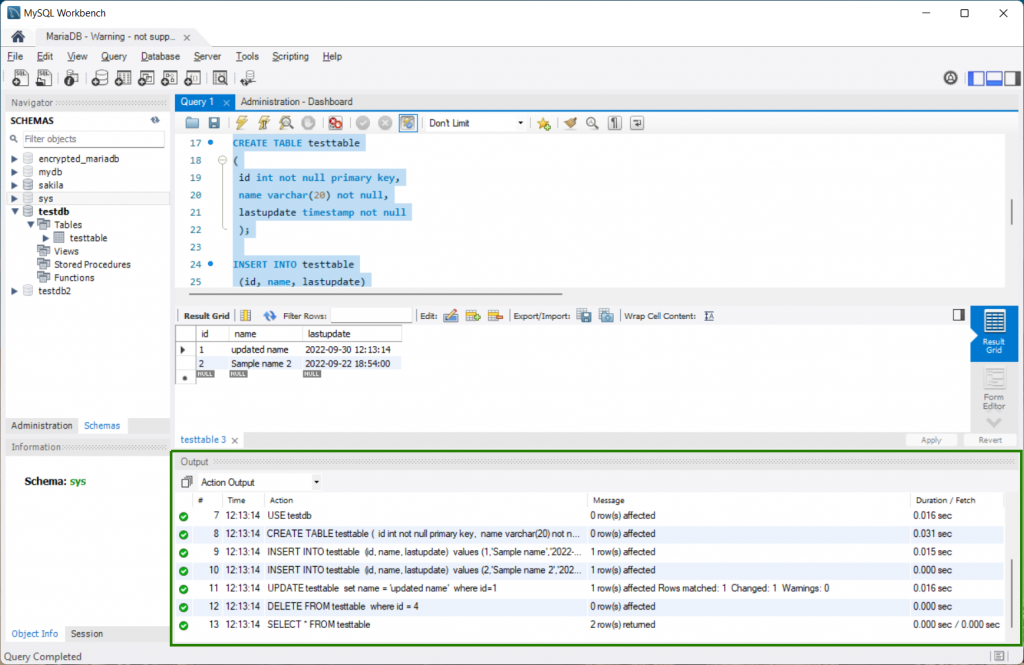This screenshot has height=665, width=1024.
Task: Click the edit current row icon
Action: (451, 316)
